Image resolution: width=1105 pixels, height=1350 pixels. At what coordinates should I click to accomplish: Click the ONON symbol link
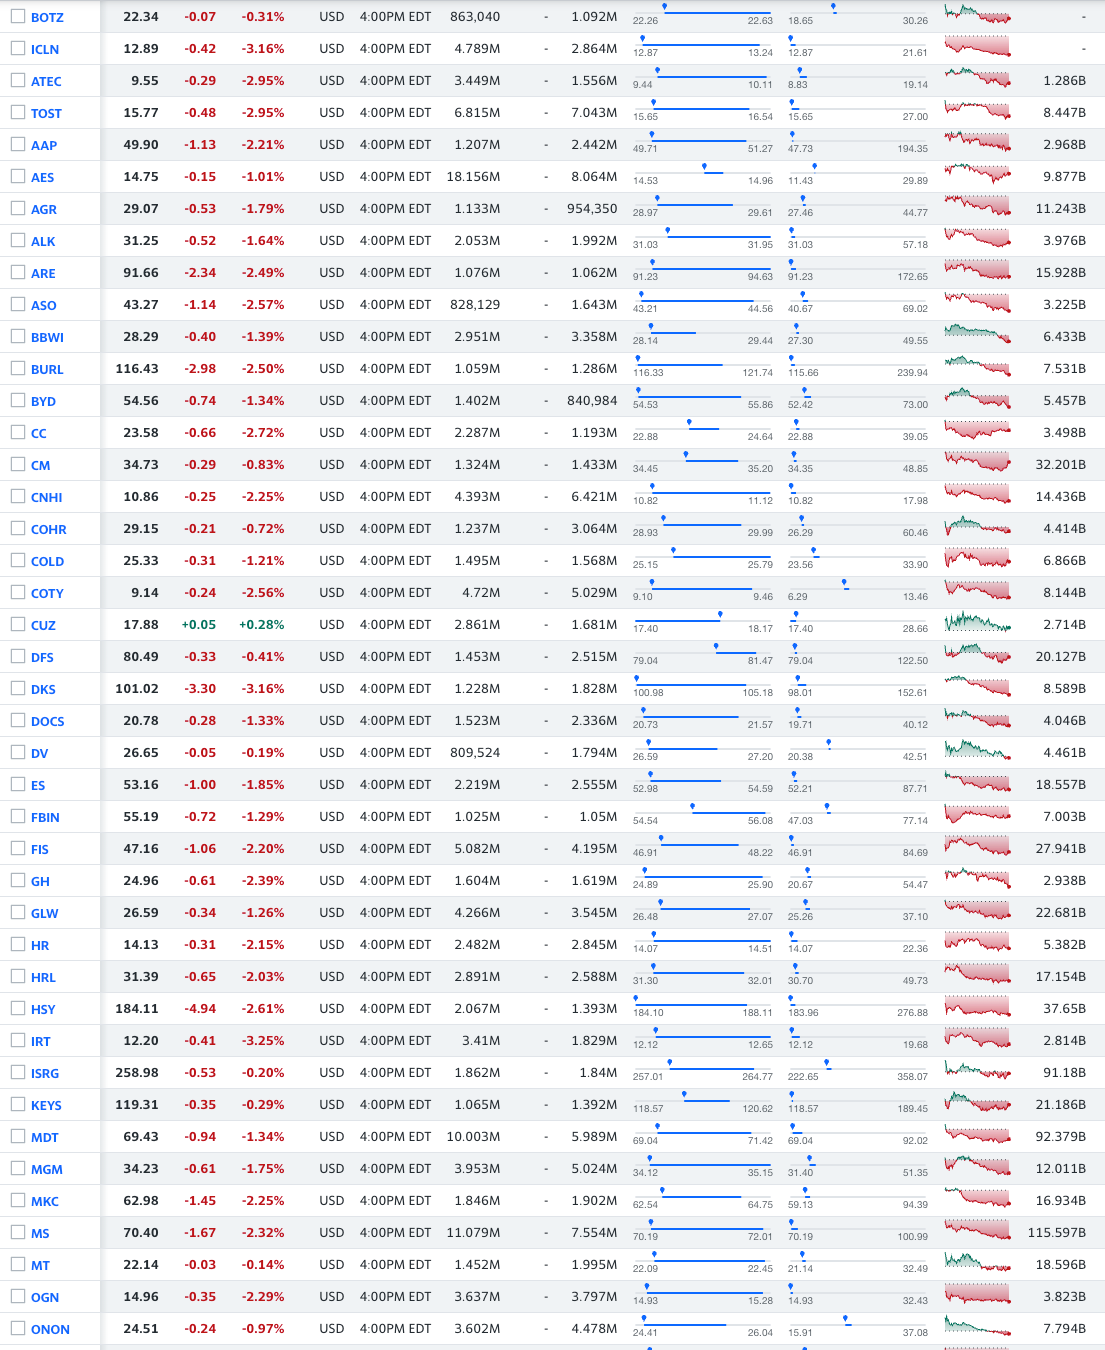[x=50, y=1330]
